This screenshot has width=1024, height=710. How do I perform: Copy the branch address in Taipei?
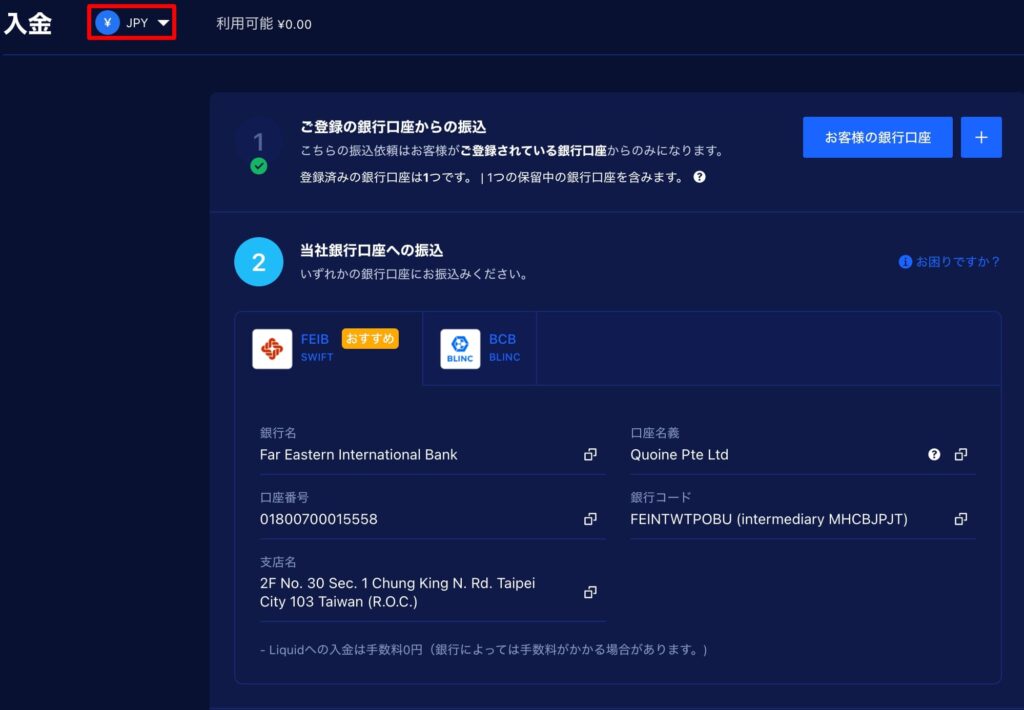[x=590, y=592]
